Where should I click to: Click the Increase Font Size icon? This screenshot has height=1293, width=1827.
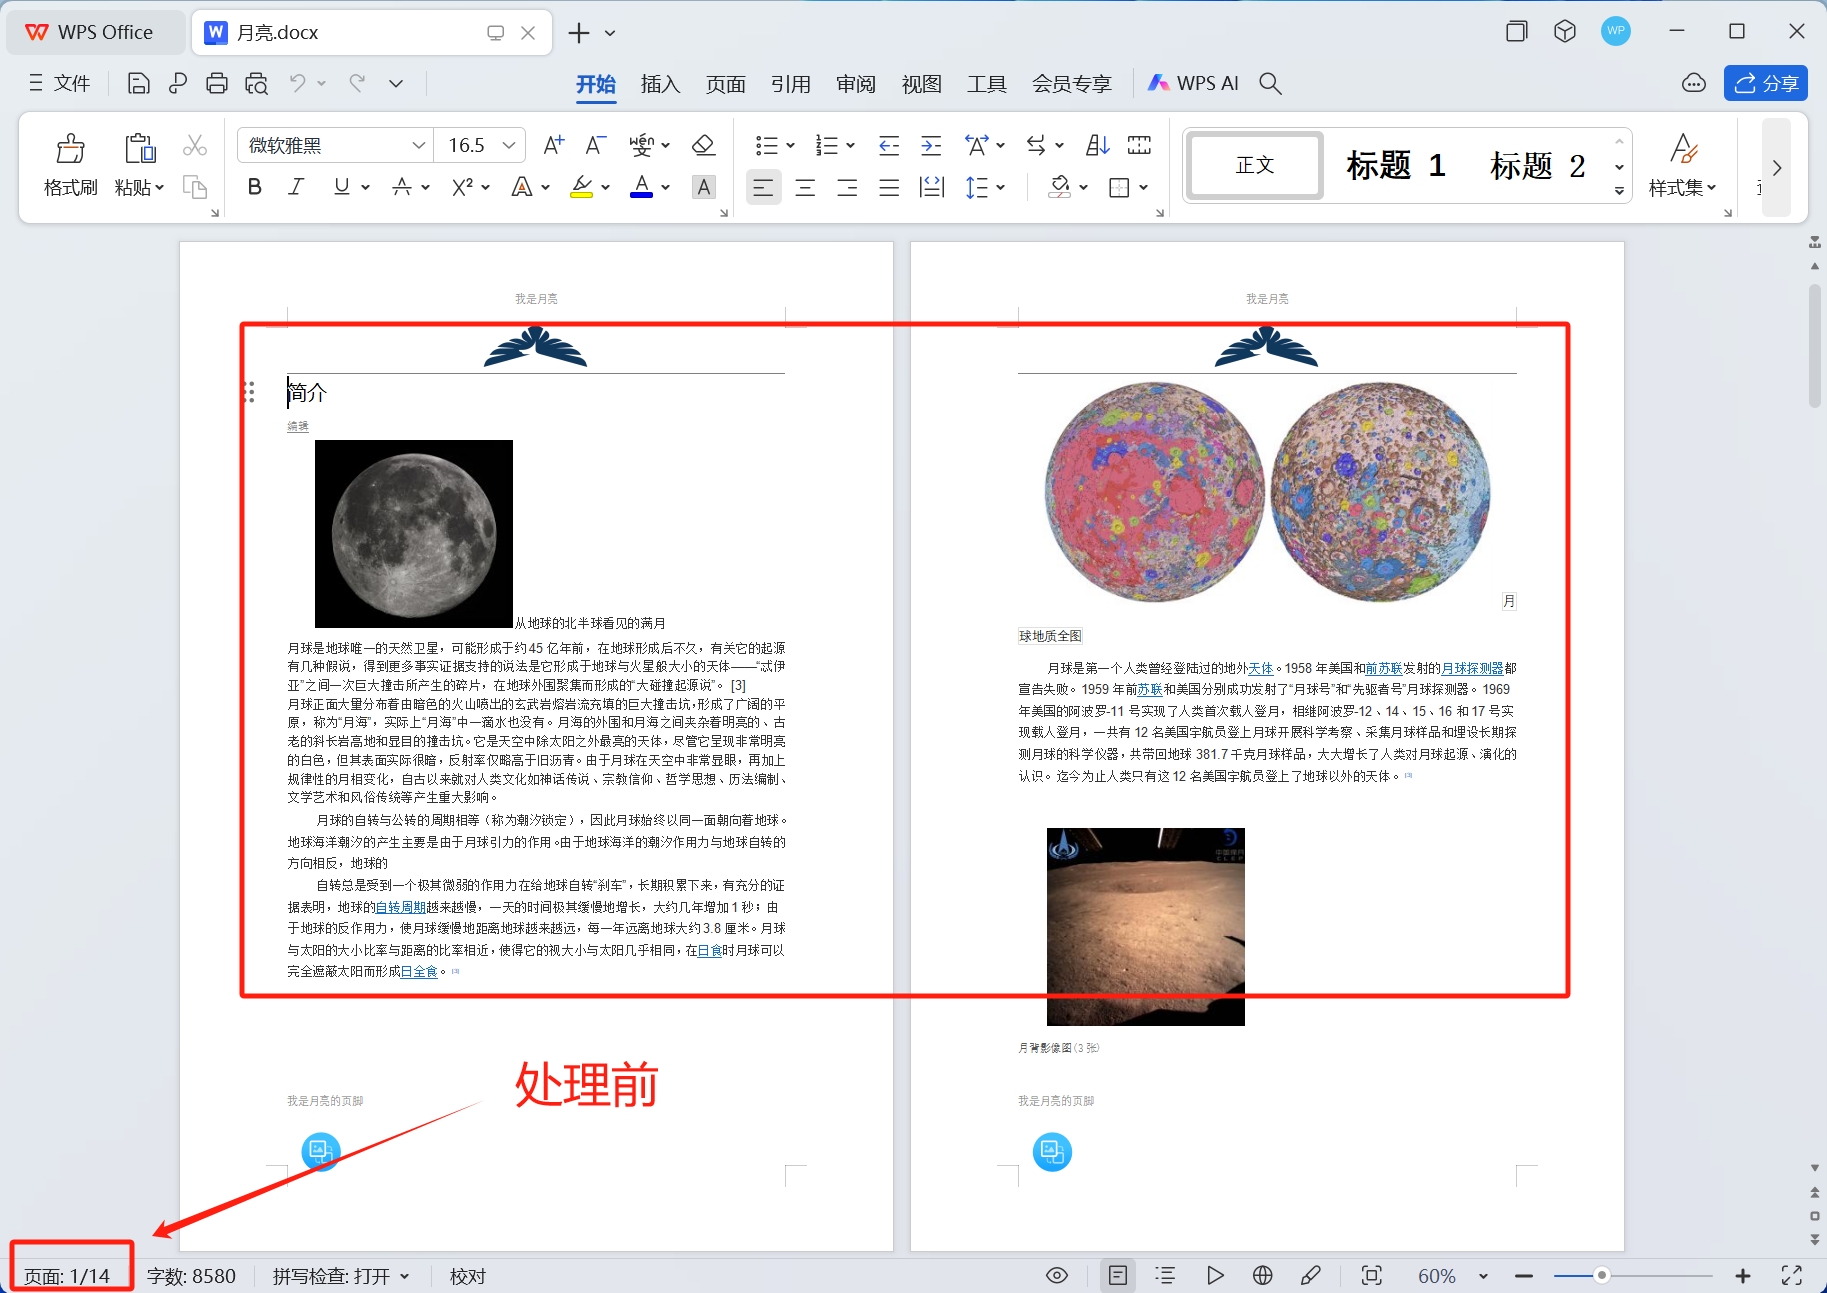(551, 145)
